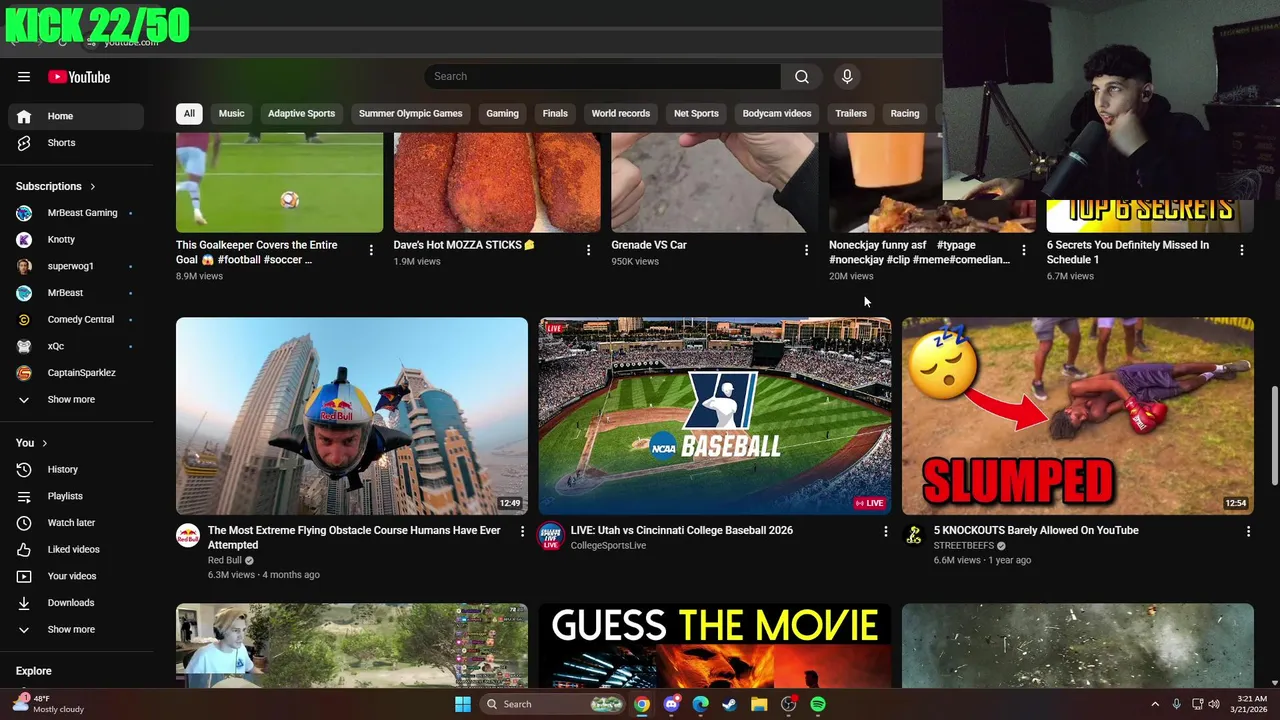Select the Adaptive Sports chip
1280x720 pixels.
click(x=301, y=114)
